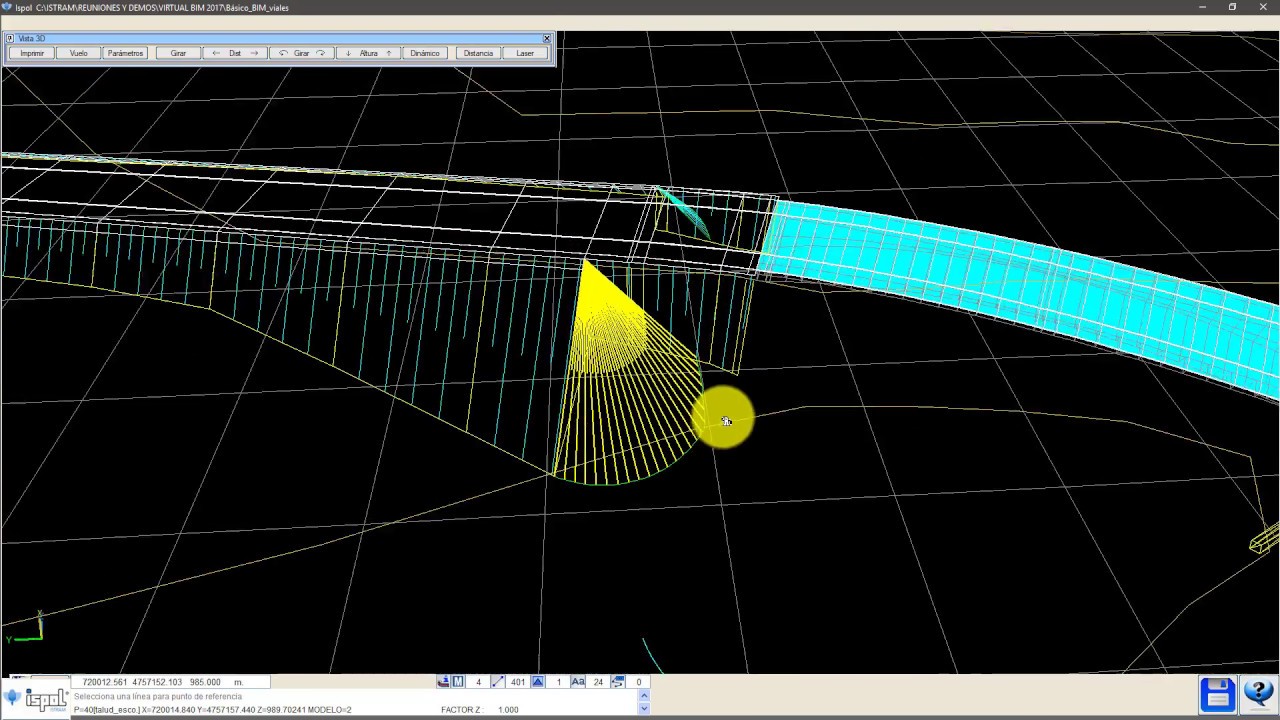
Task: Rotate view counterclockwise with the Girar arrow
Action: point(283,53)
